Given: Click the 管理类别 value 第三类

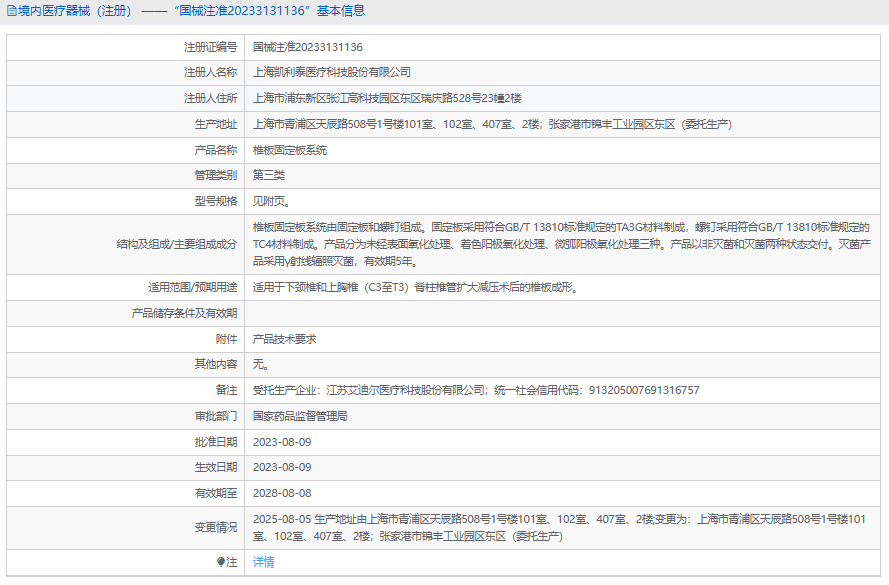Looking at the screenshot, I should pyautogui.click(x=269, y=175).
